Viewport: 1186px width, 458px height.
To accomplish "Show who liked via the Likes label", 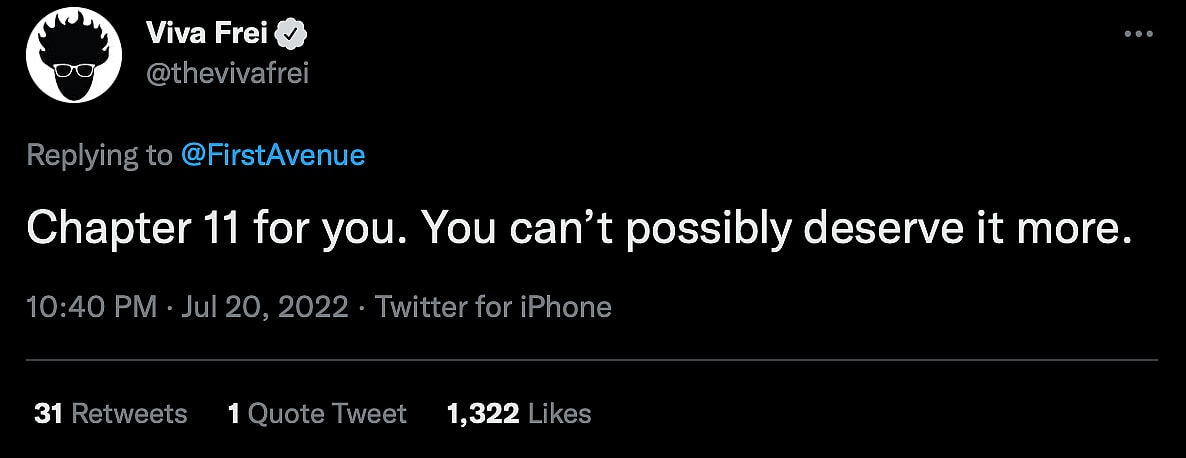I will [x=559, y=413].
